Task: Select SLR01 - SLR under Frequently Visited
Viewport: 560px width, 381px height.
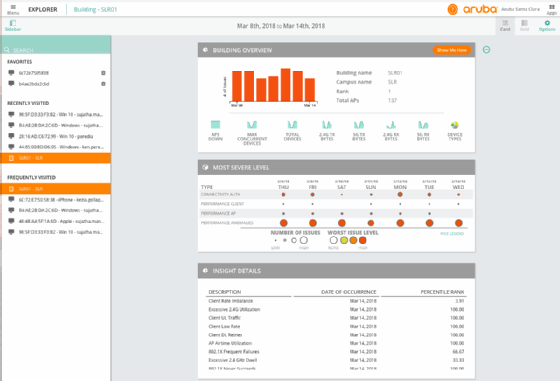Action: 56,189
